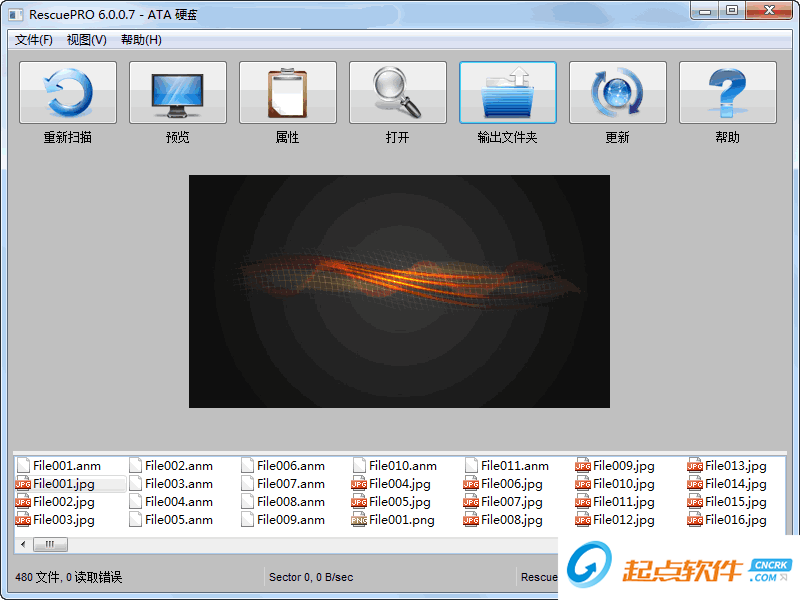Click the horizontal scrollbar thumb below the file list
The height and width of the screenshot is (600, 800).
[50, 543]
